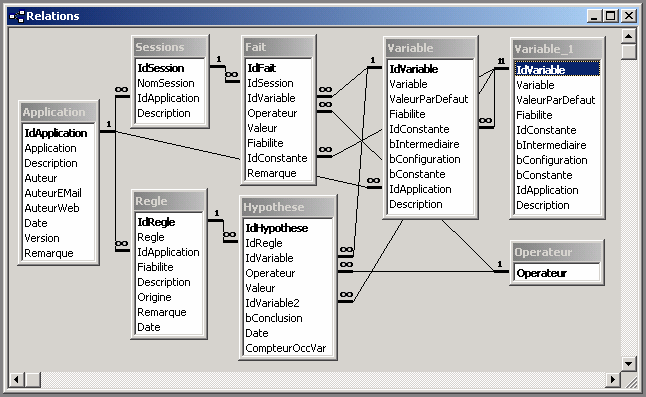Click the vertical scrollbar thumb

tap(628, 52)
